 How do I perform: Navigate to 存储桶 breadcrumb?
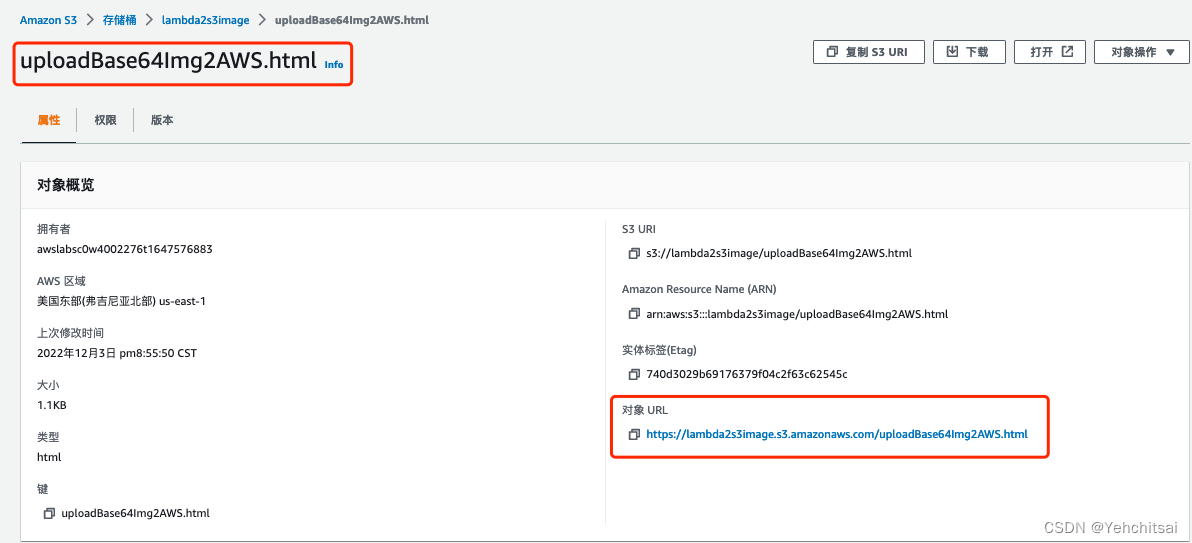(120, 21)
